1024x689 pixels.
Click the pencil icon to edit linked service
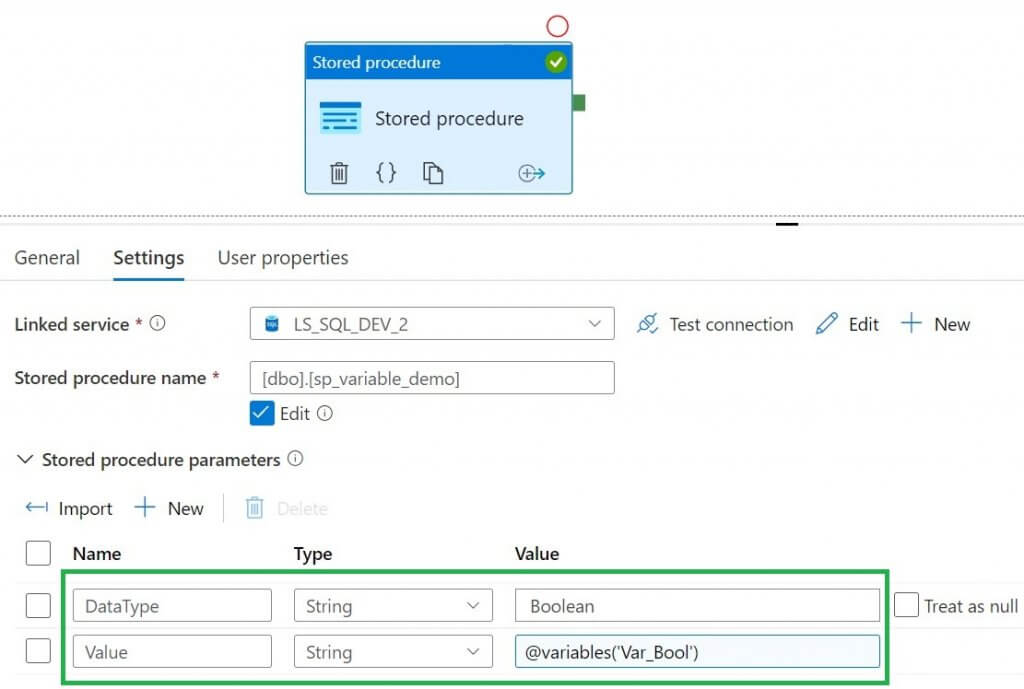(826, 324)
